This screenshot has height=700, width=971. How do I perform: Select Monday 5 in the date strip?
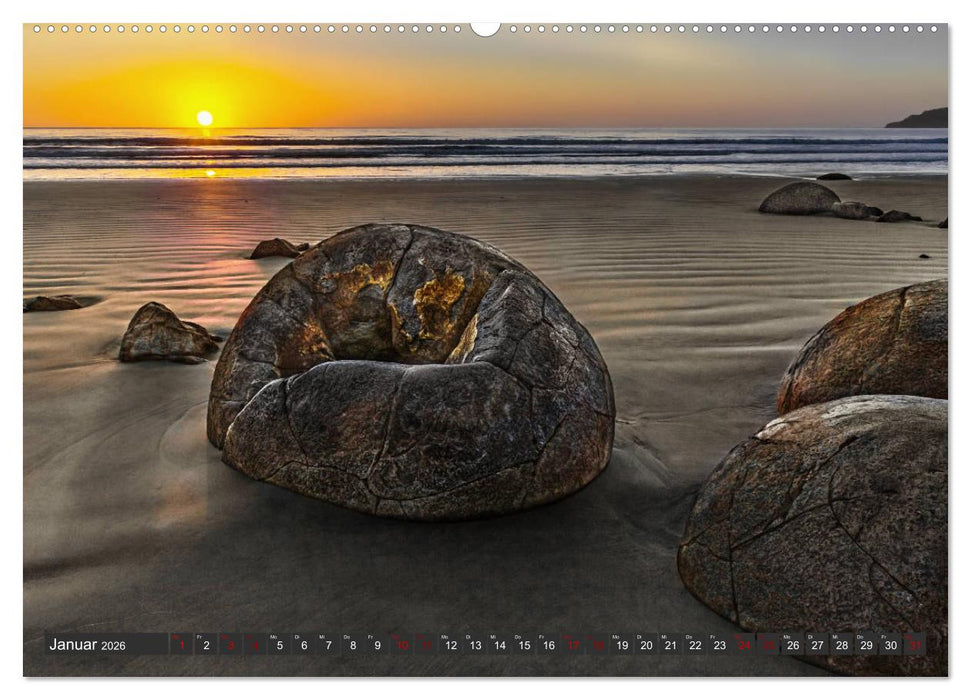coord(279,645)
